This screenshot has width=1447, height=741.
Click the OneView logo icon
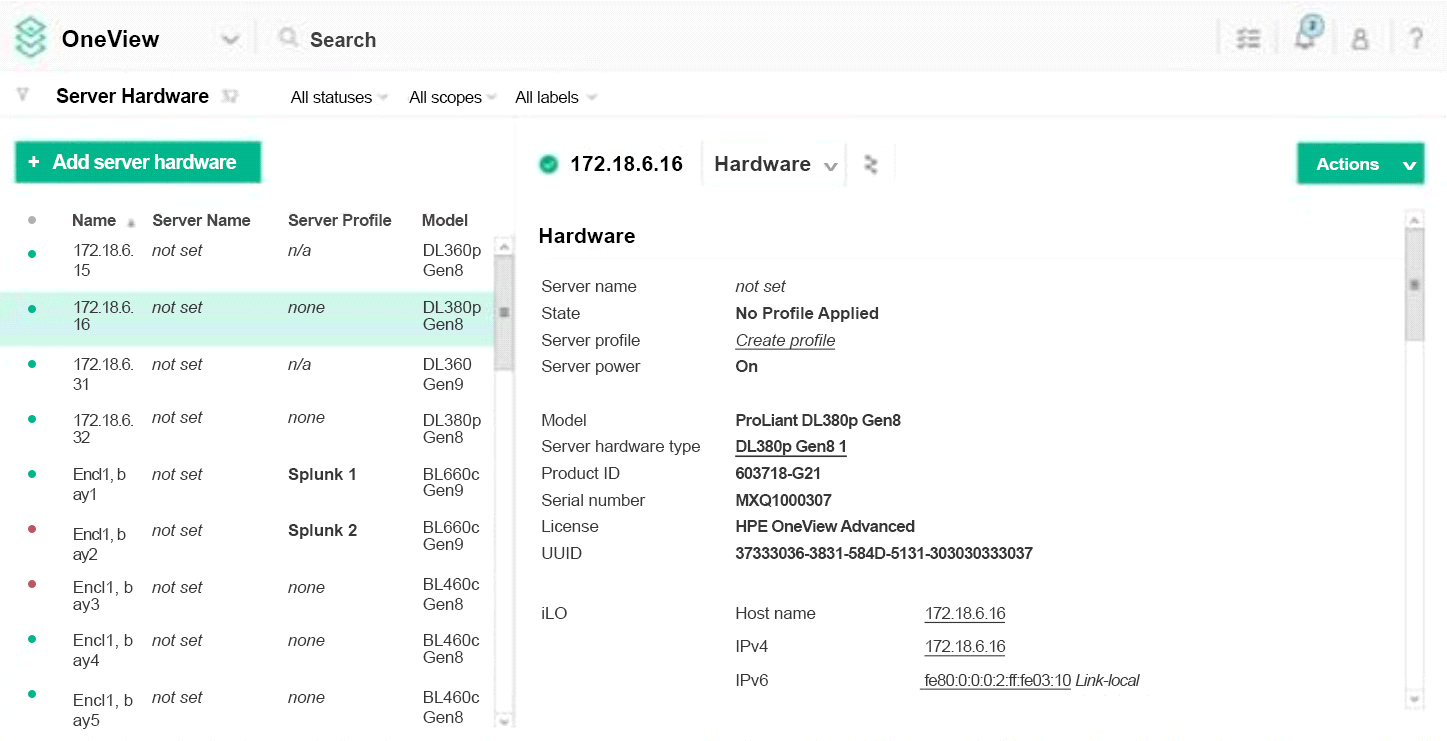[x=31, y=39]
